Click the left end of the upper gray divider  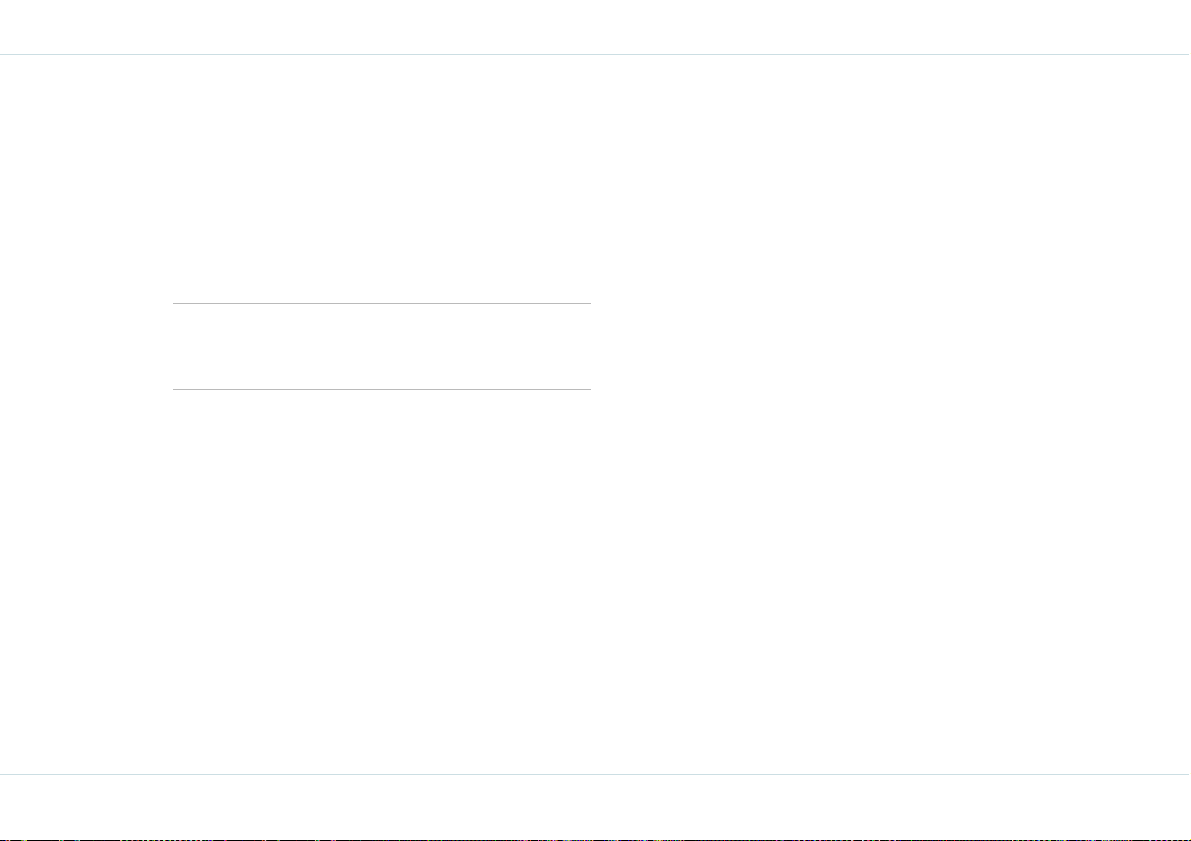[x=176, y=303]
